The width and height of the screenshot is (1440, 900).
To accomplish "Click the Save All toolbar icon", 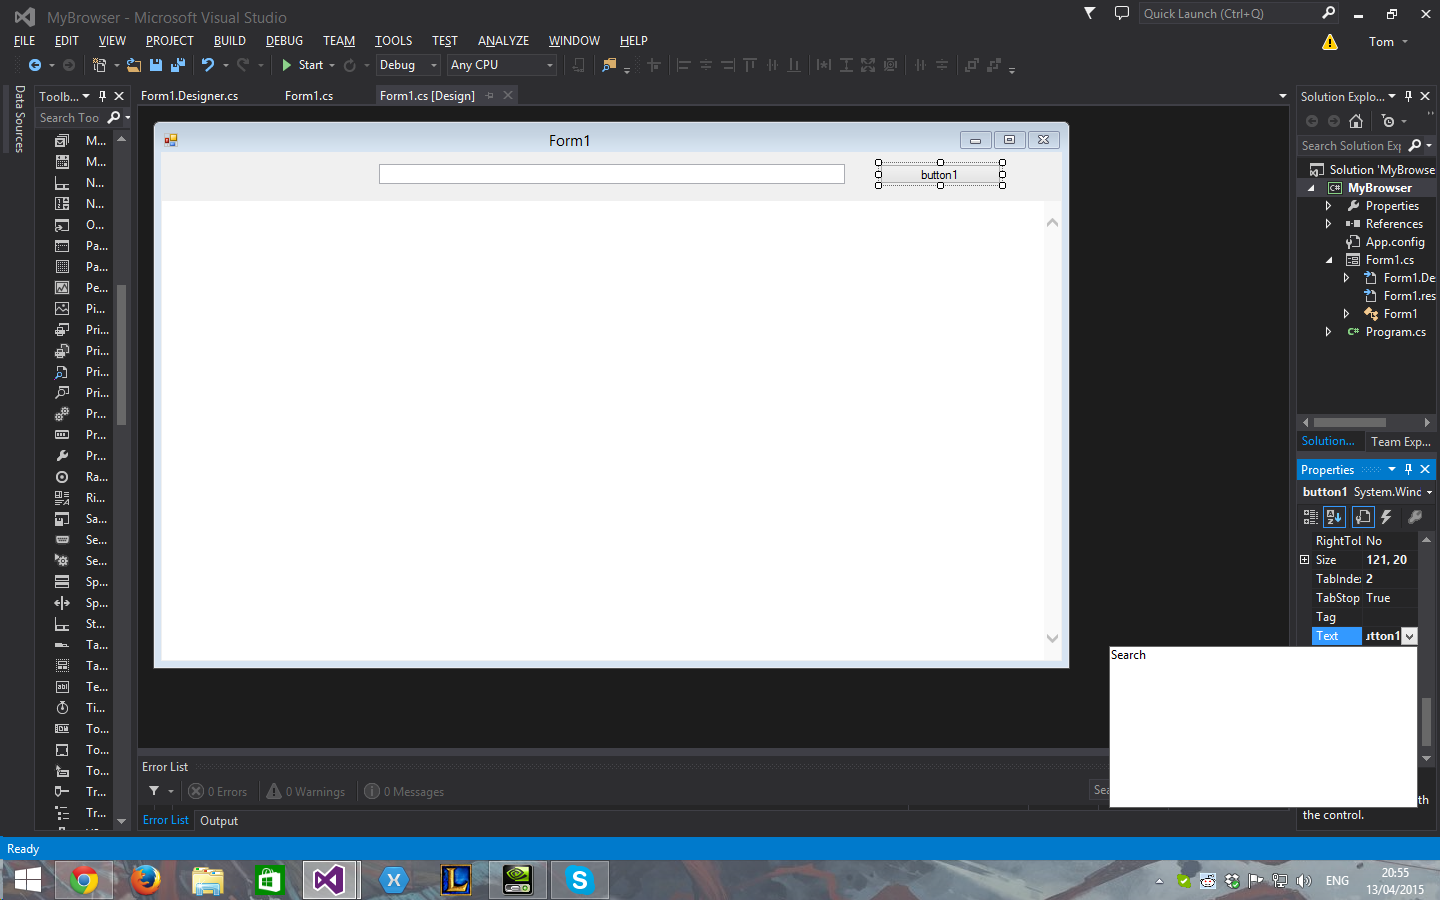I will [x=178, y=65].
